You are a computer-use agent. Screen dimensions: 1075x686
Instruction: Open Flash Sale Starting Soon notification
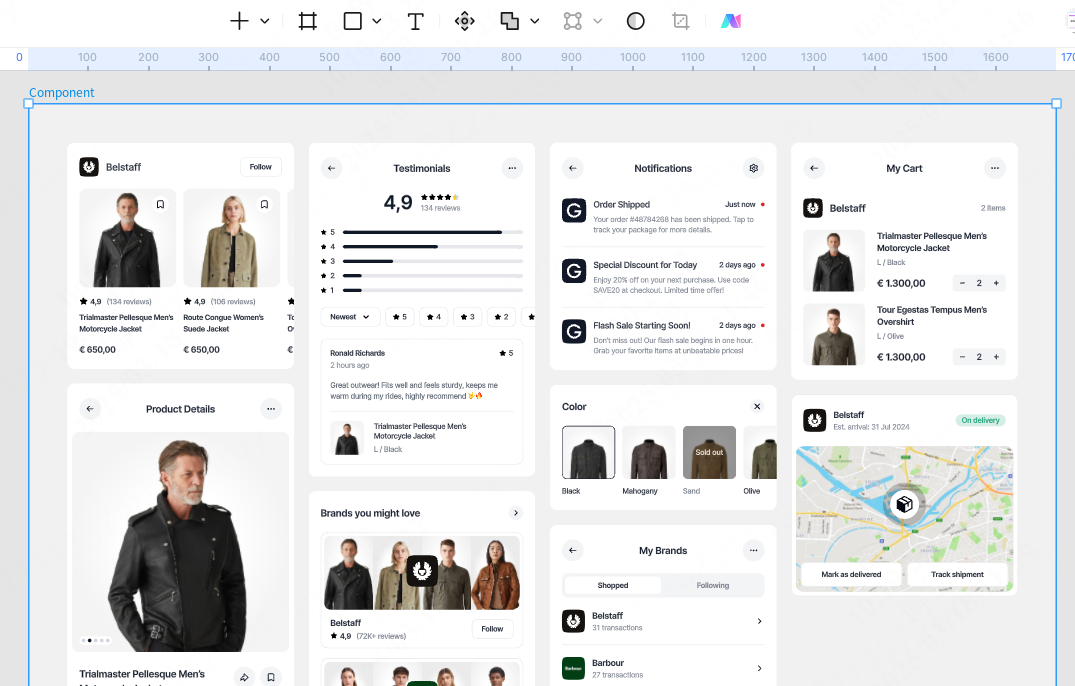[x=663, y=338]
